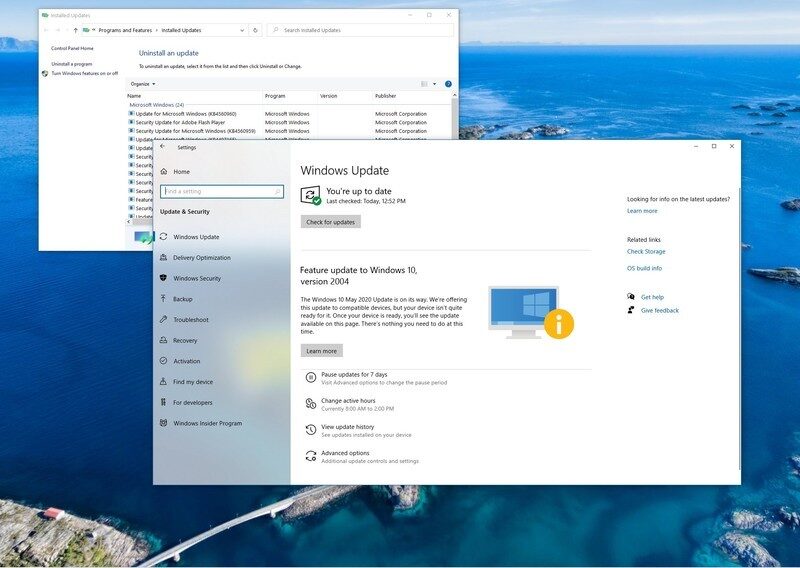Screen dimensions: 800x568
Task: Select Update for Microsoft Windows (KB4560960)
Action: [x=186, y=114]
